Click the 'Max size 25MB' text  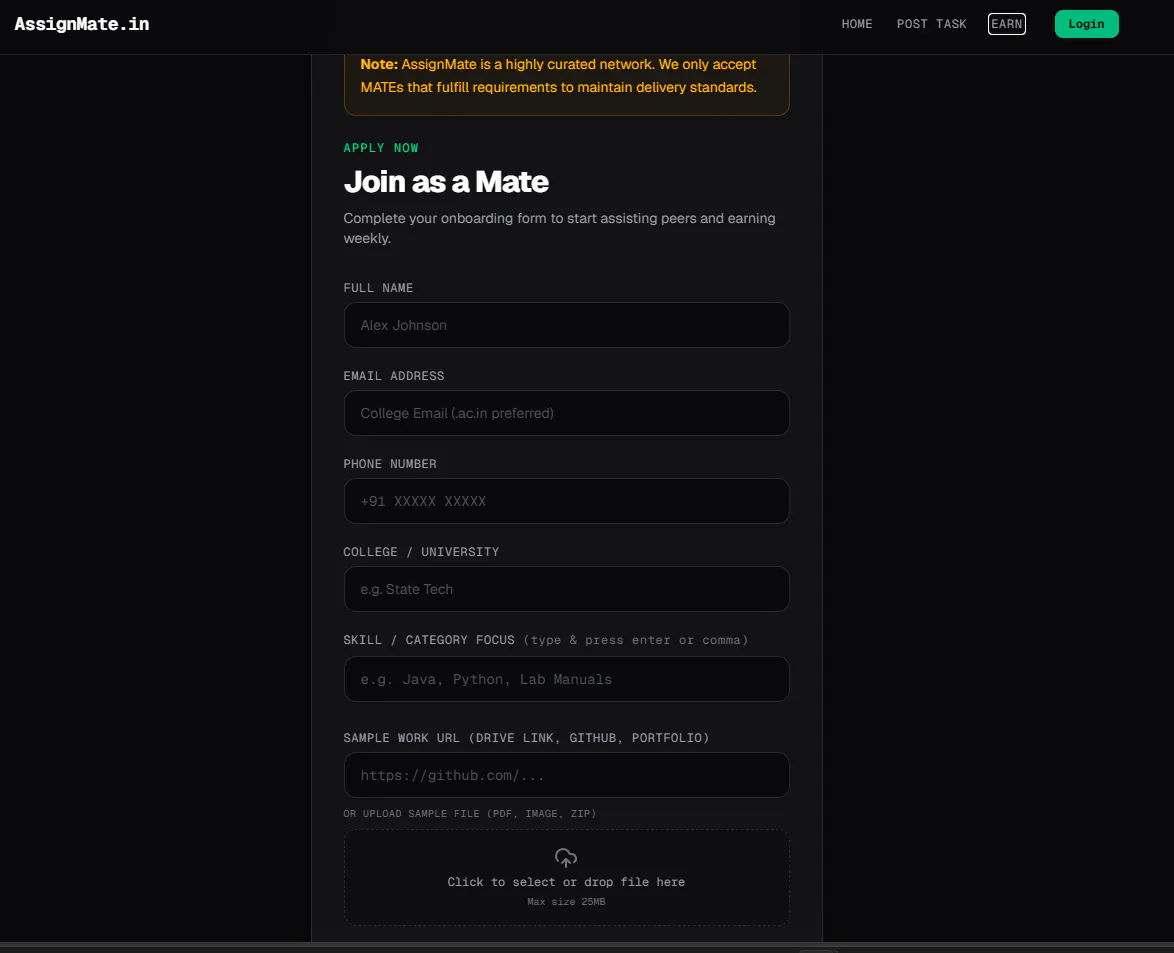pos(566,902)
